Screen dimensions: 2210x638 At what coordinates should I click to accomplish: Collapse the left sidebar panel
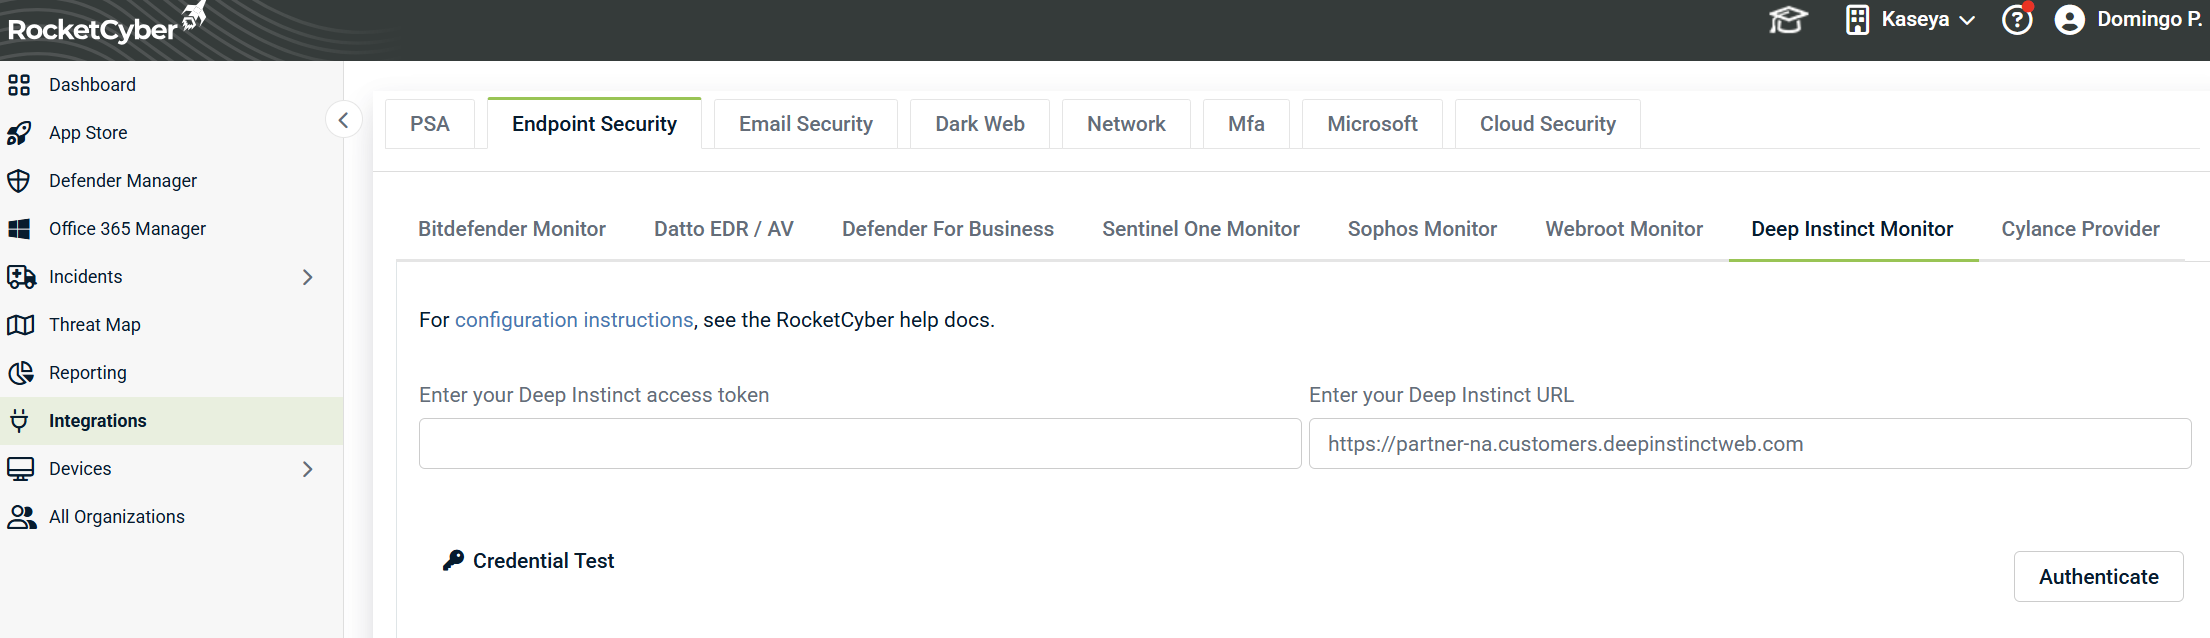343,121
